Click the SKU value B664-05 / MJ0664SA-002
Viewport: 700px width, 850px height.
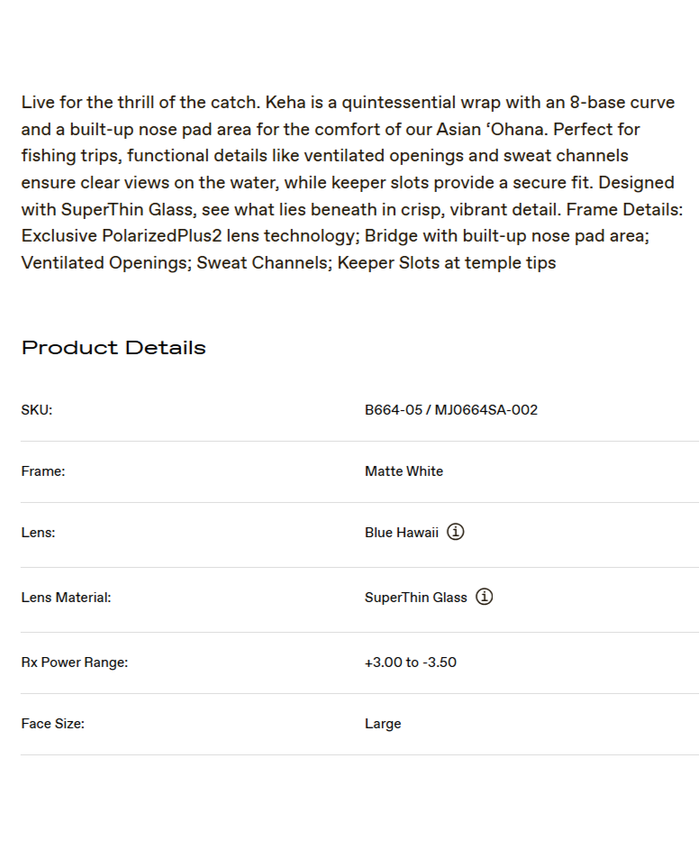451,410
